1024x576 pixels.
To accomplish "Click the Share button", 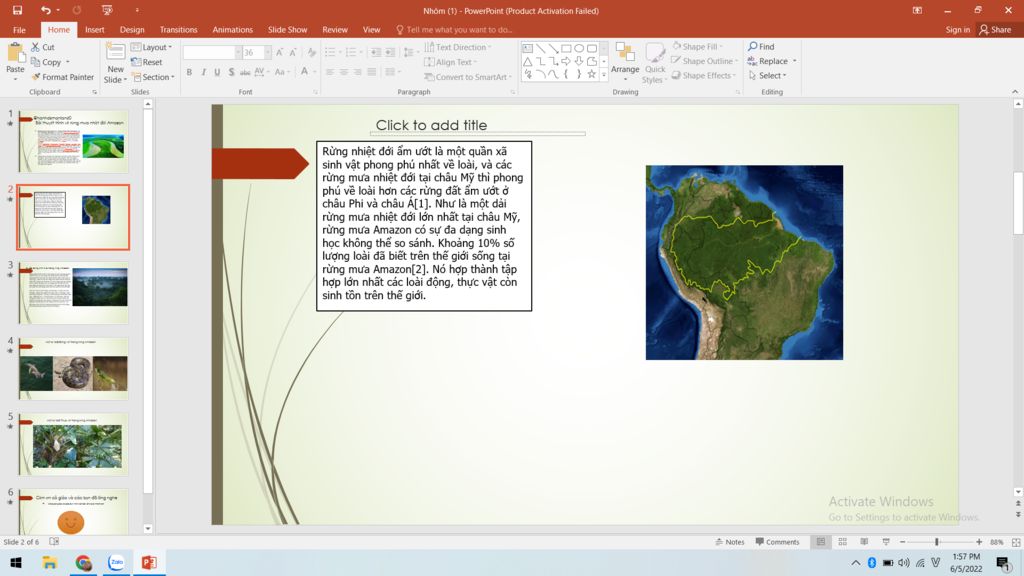I will [995, 30].
